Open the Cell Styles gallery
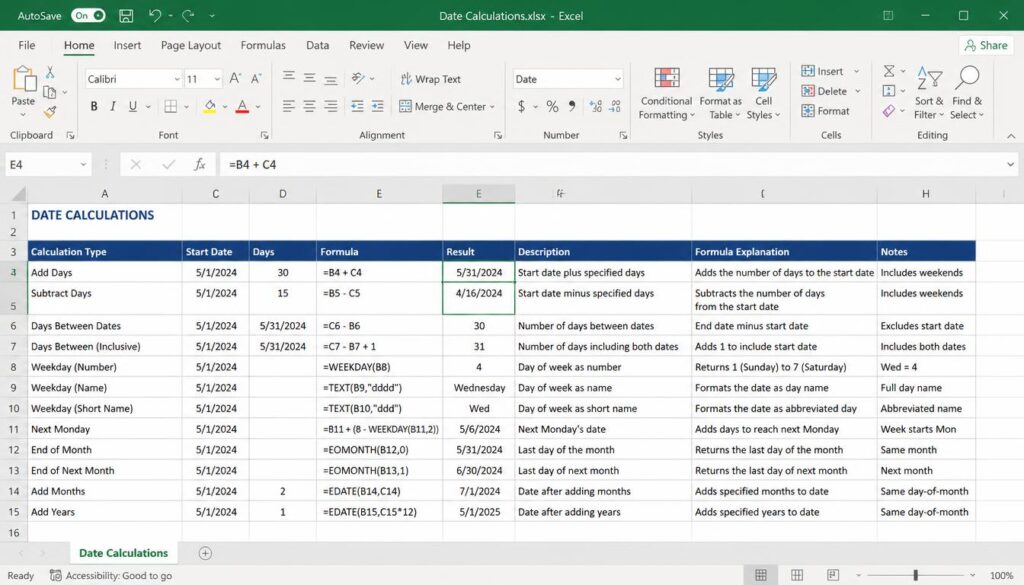The width and height of the screenshot is (1024, 585). point(763,93)
